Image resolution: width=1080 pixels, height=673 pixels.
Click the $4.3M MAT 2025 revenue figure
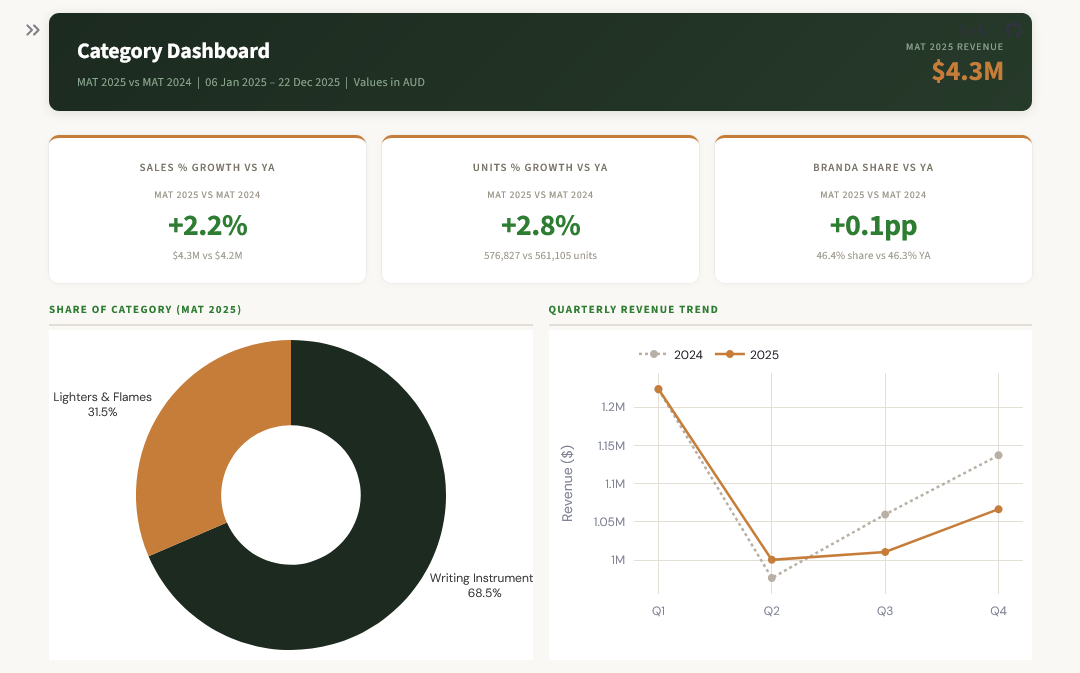[x=966, y=71]
